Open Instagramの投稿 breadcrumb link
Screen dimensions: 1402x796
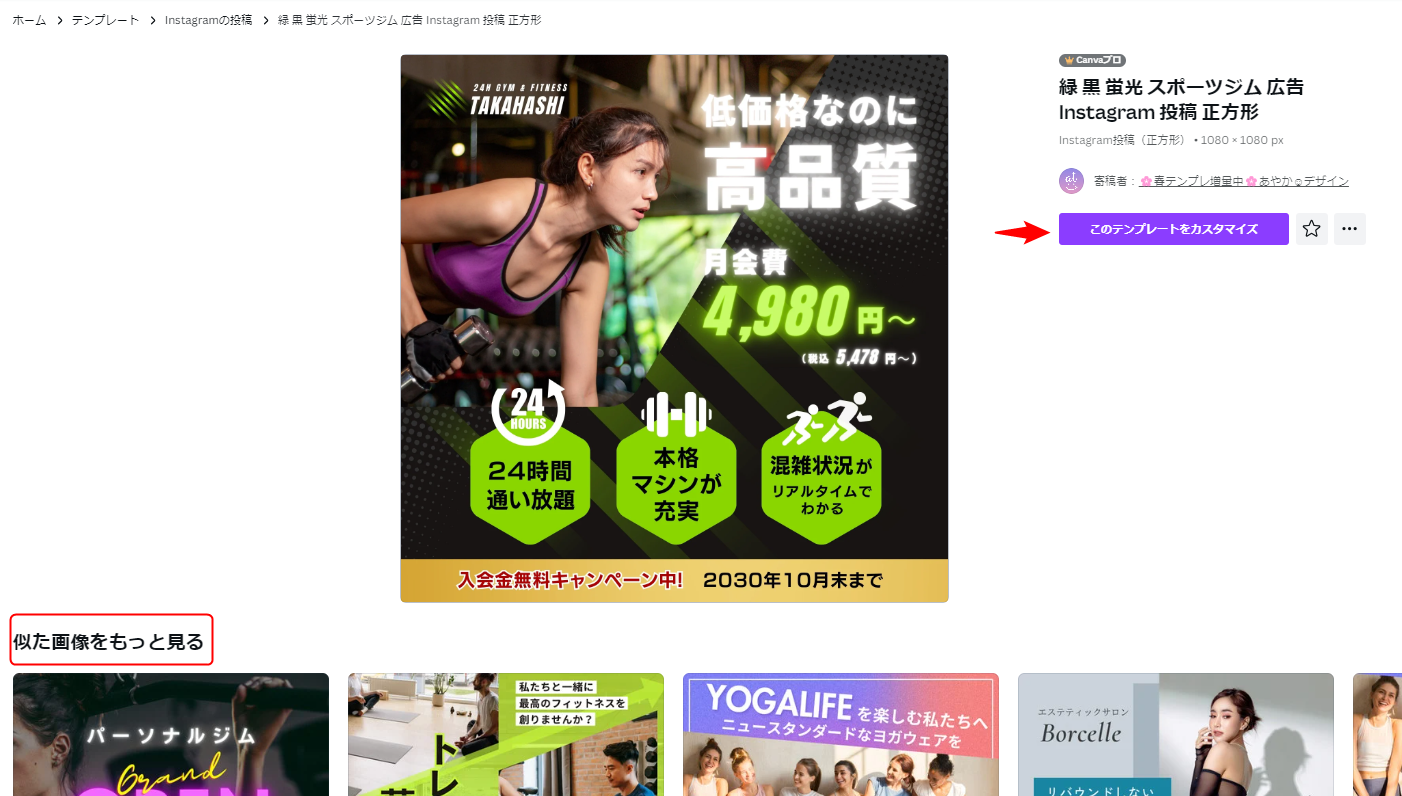[208, 20]
